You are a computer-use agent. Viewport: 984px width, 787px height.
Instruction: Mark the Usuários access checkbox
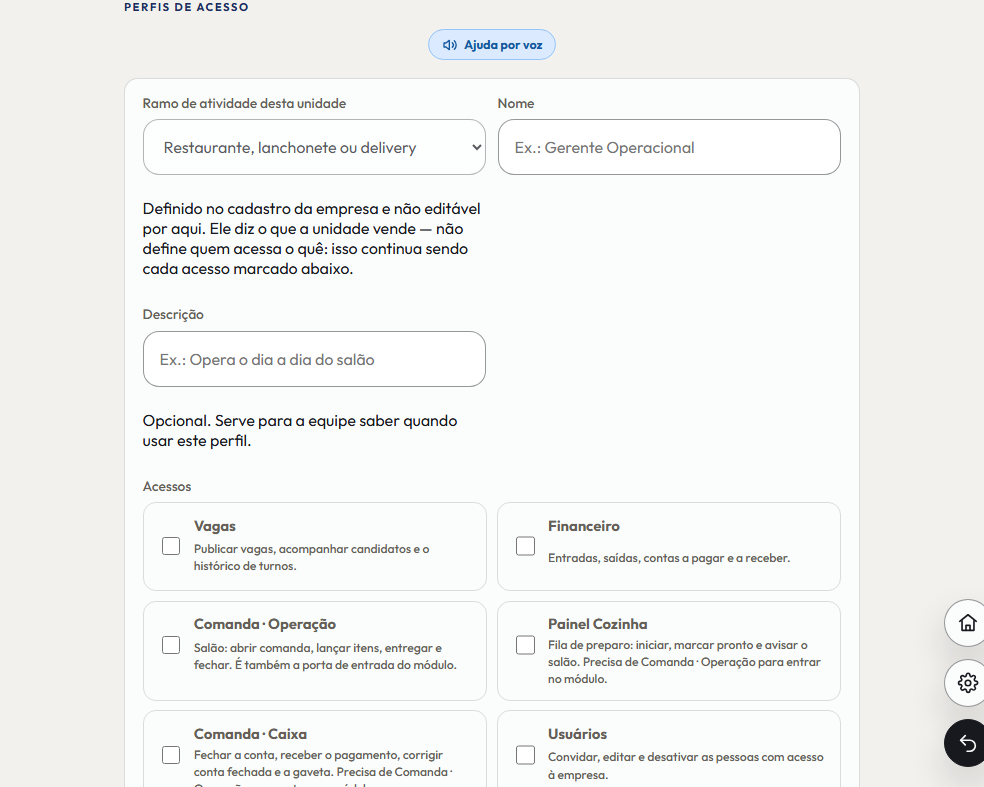tap(525, 754)
